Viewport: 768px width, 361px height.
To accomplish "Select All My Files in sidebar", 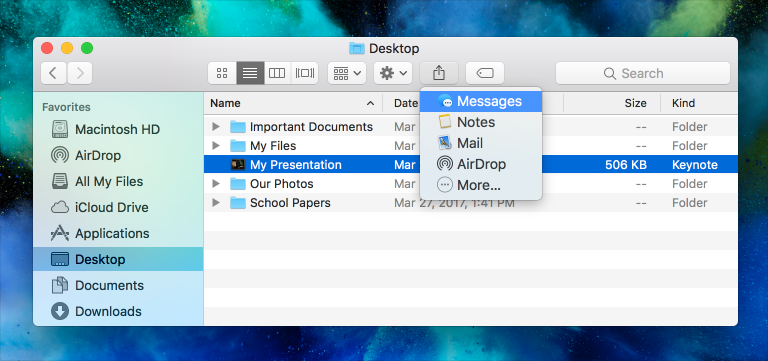I will (x=118, y=182).
